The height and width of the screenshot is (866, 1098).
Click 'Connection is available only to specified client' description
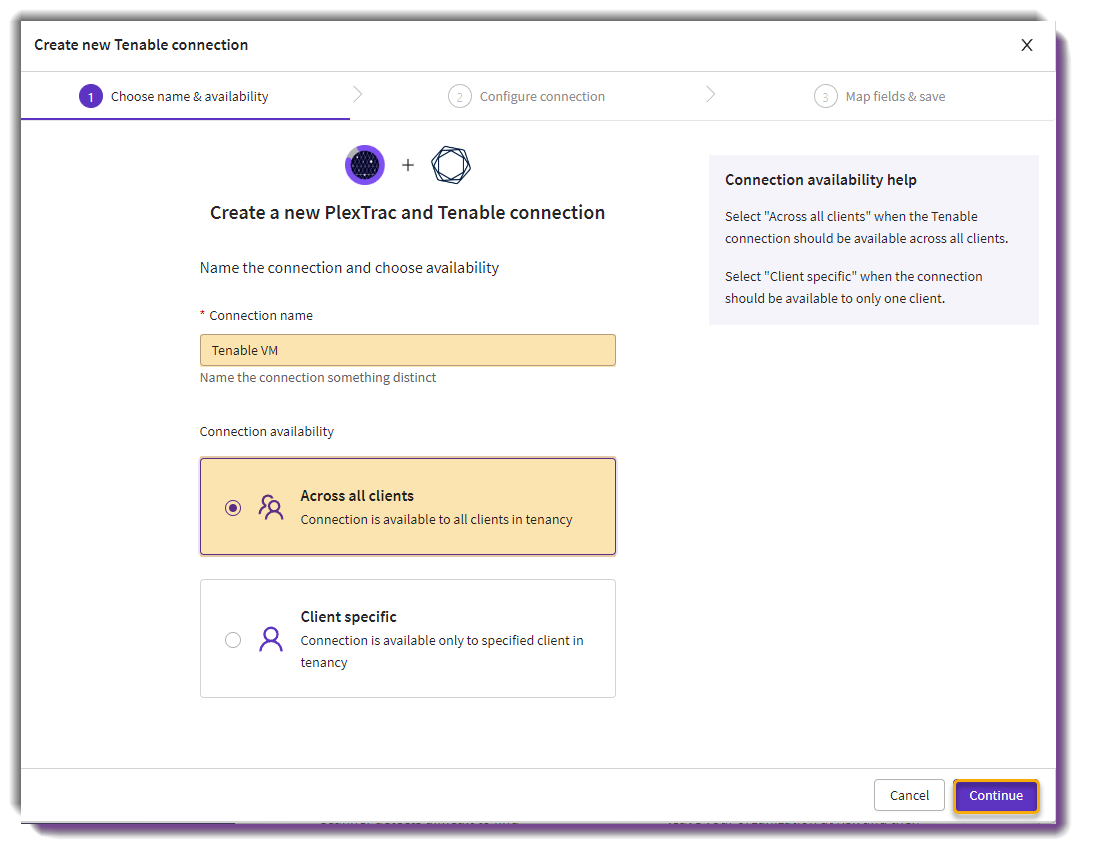(x=442, y=651)
